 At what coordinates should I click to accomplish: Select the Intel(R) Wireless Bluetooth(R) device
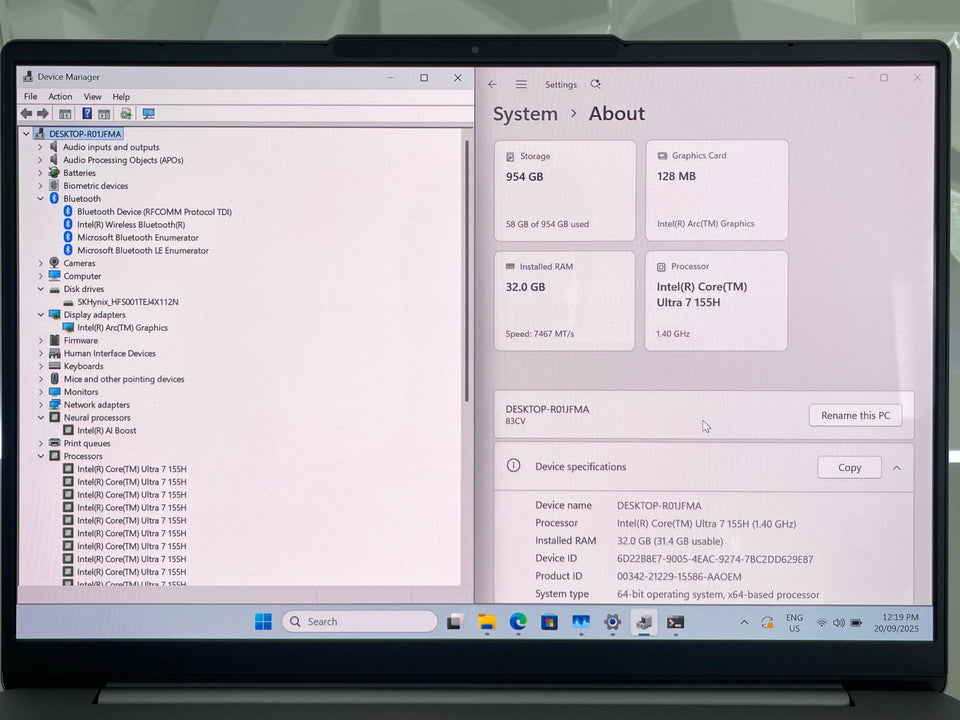click(131, 225)
